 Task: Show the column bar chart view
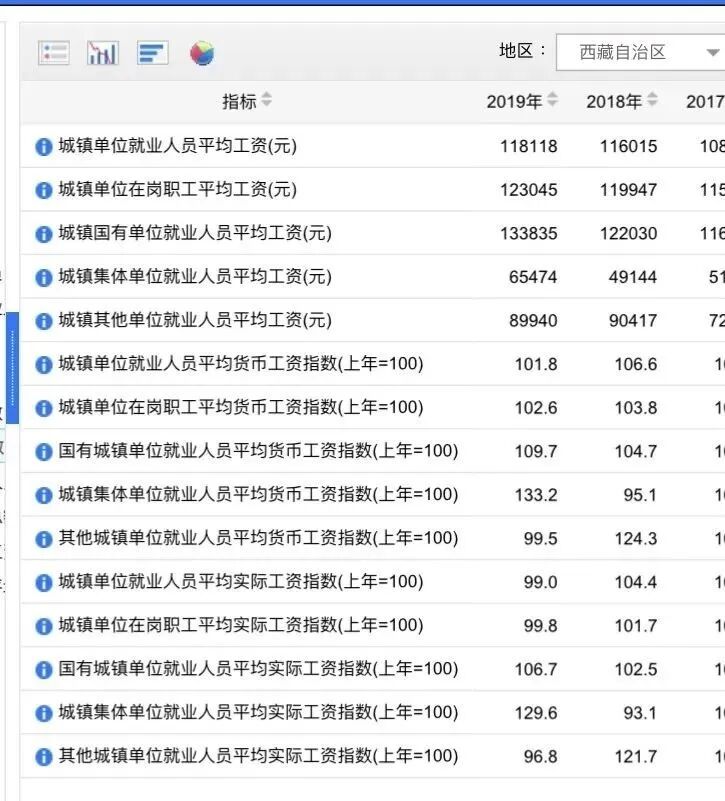pos(103,53)
